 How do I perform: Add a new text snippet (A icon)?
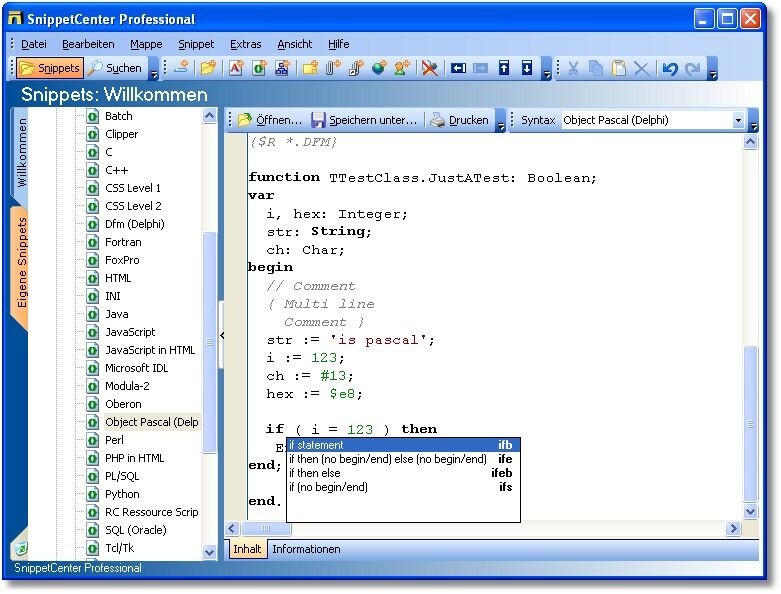tap(236, 68)
